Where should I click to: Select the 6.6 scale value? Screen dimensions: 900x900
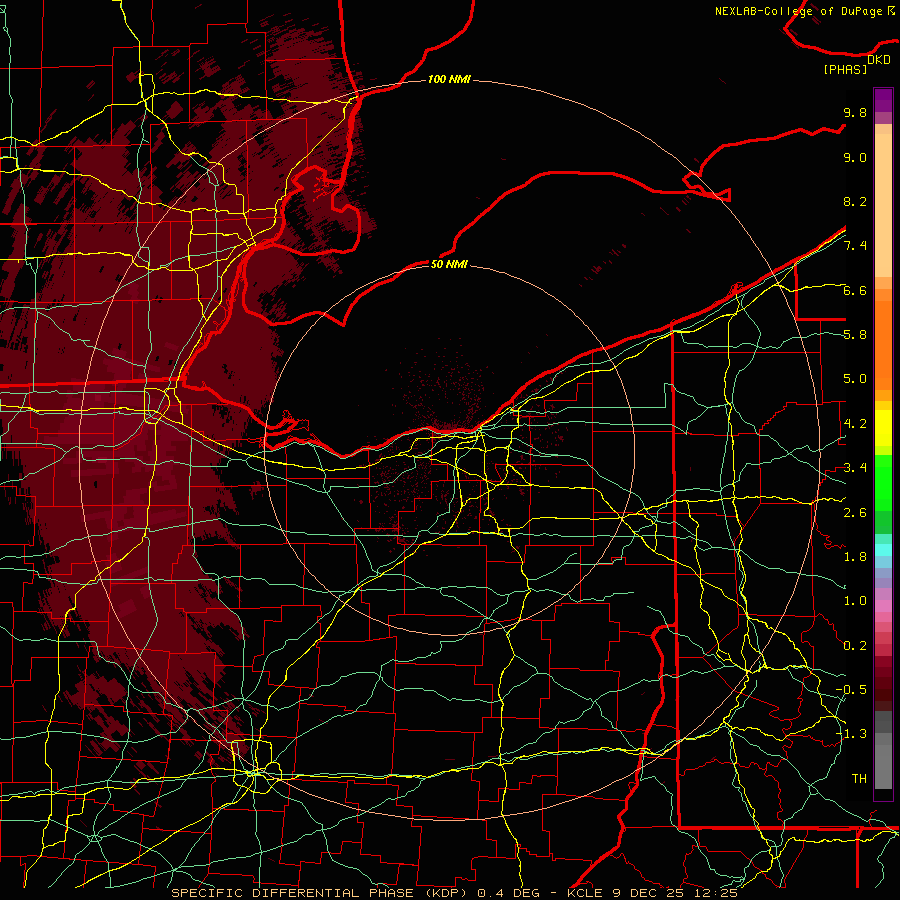pos(855,290)
